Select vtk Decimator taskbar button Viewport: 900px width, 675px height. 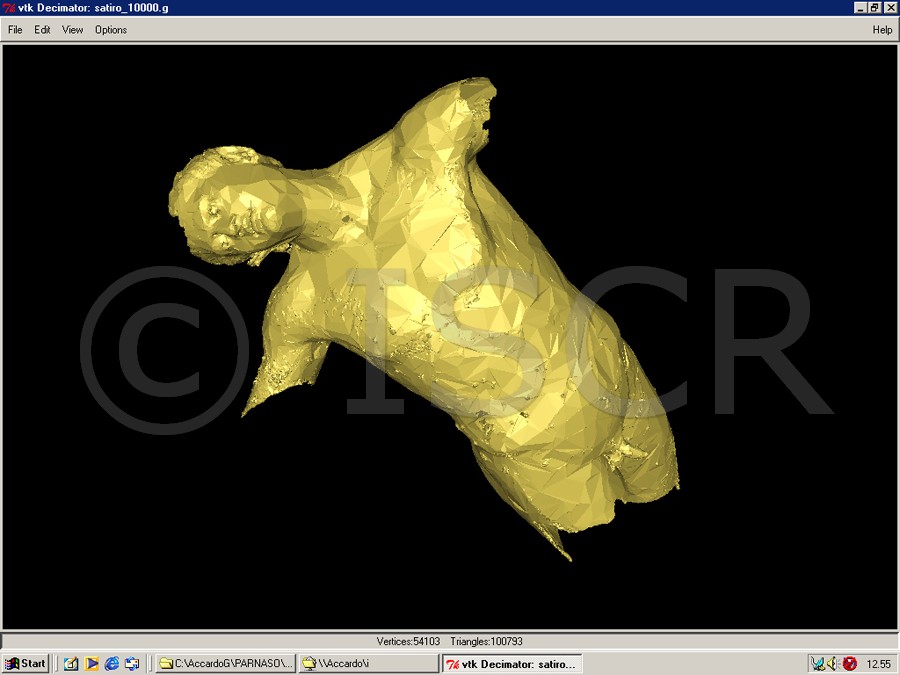pos(512,664)
